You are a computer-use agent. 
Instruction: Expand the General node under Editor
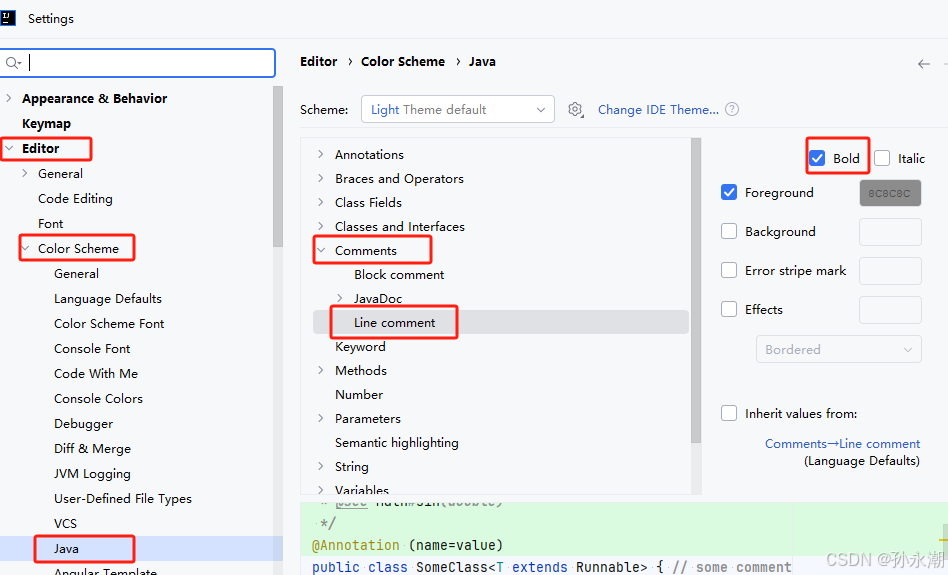[25, 174]
